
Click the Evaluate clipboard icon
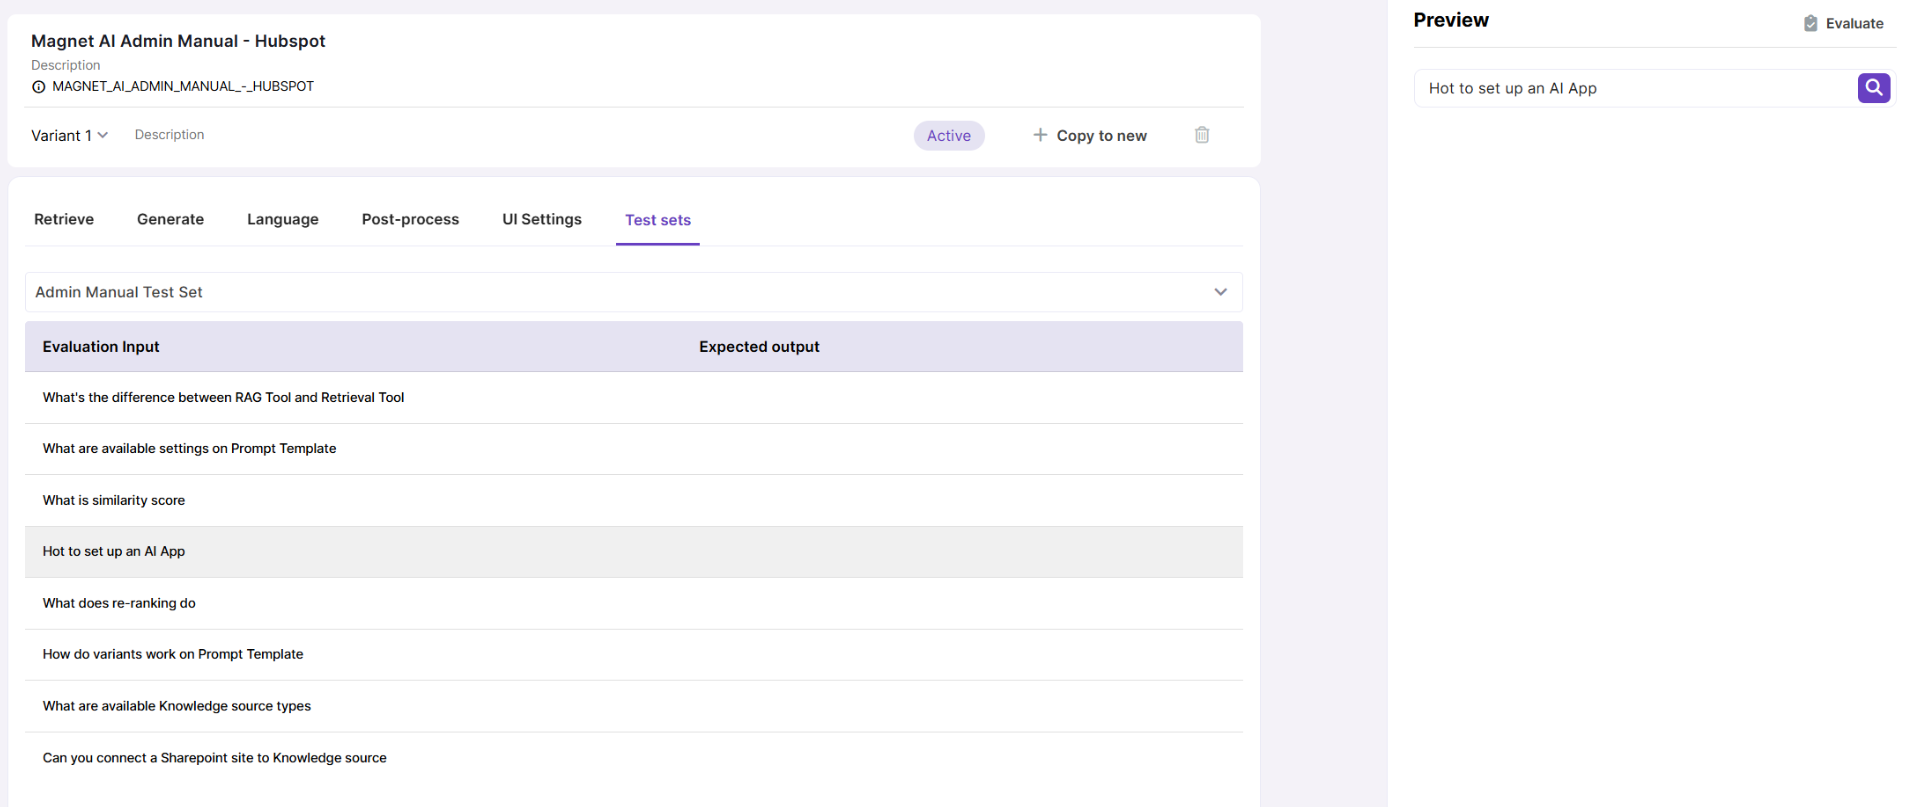(x=1810, y=23)
